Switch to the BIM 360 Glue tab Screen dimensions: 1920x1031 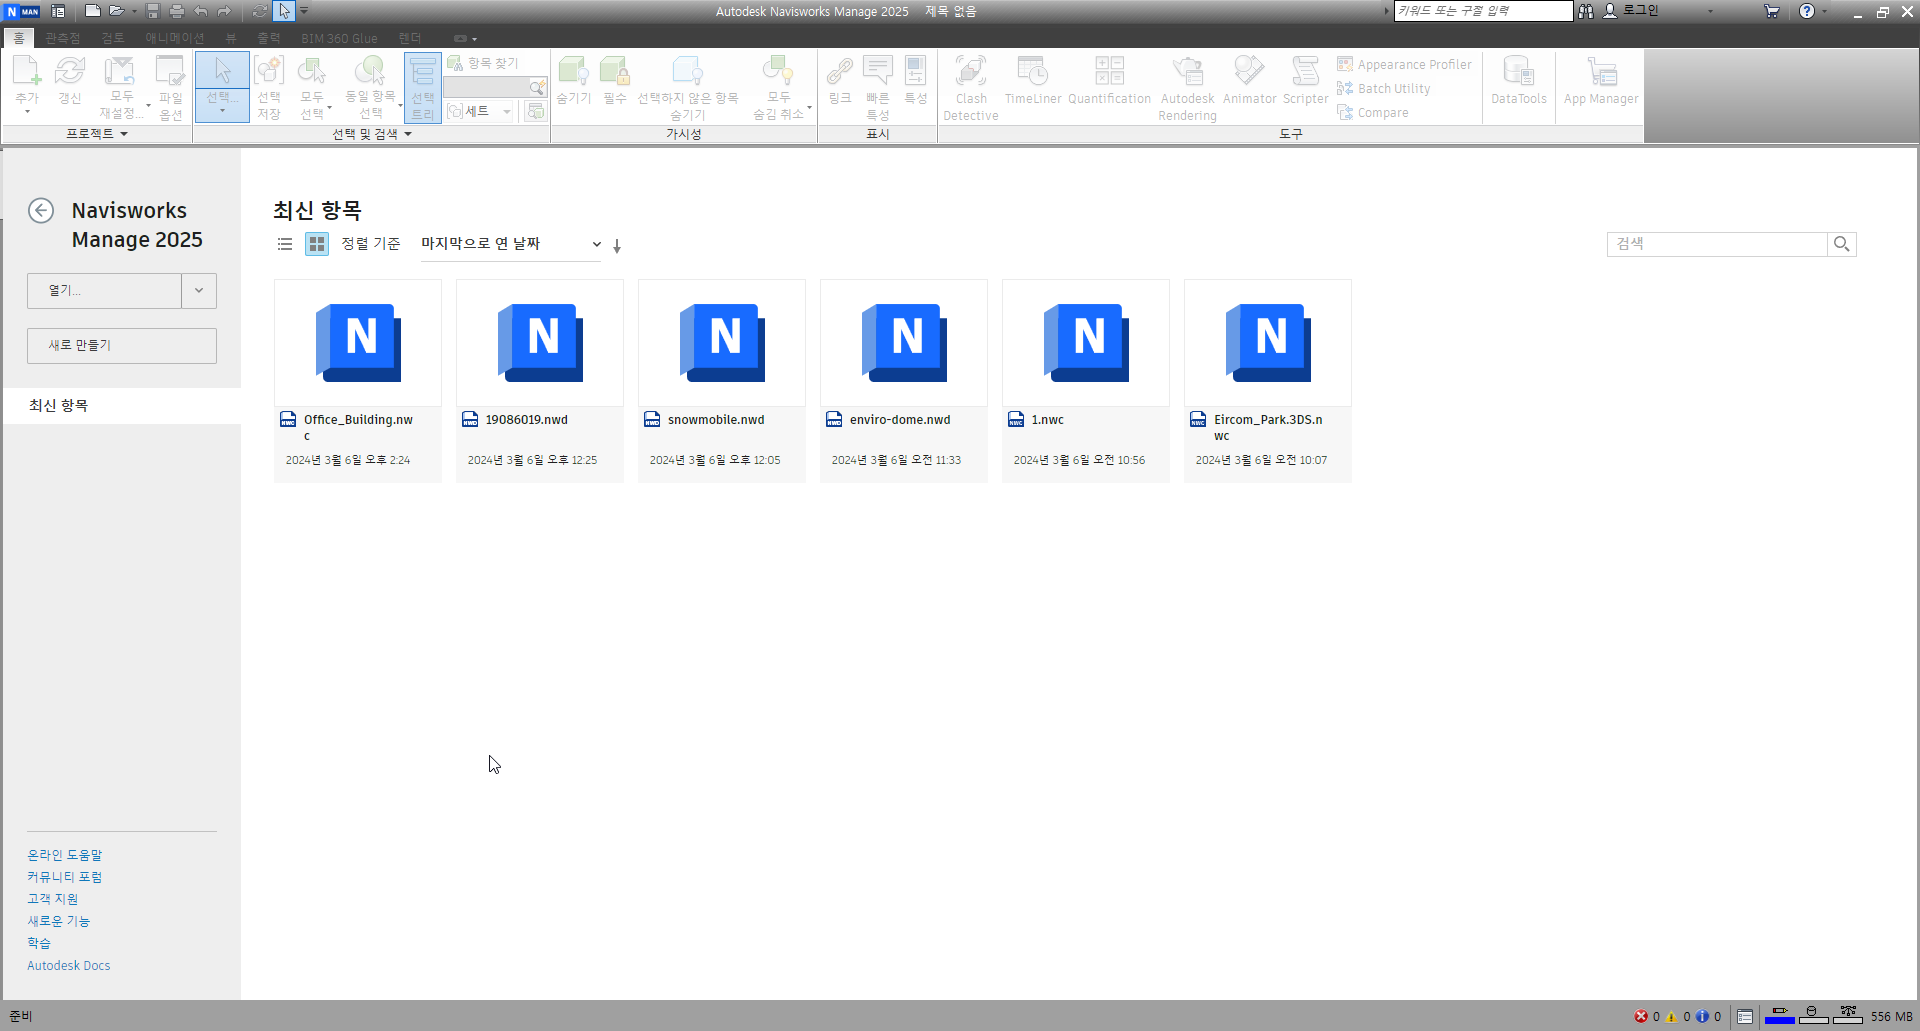click(x=339, y=38)
